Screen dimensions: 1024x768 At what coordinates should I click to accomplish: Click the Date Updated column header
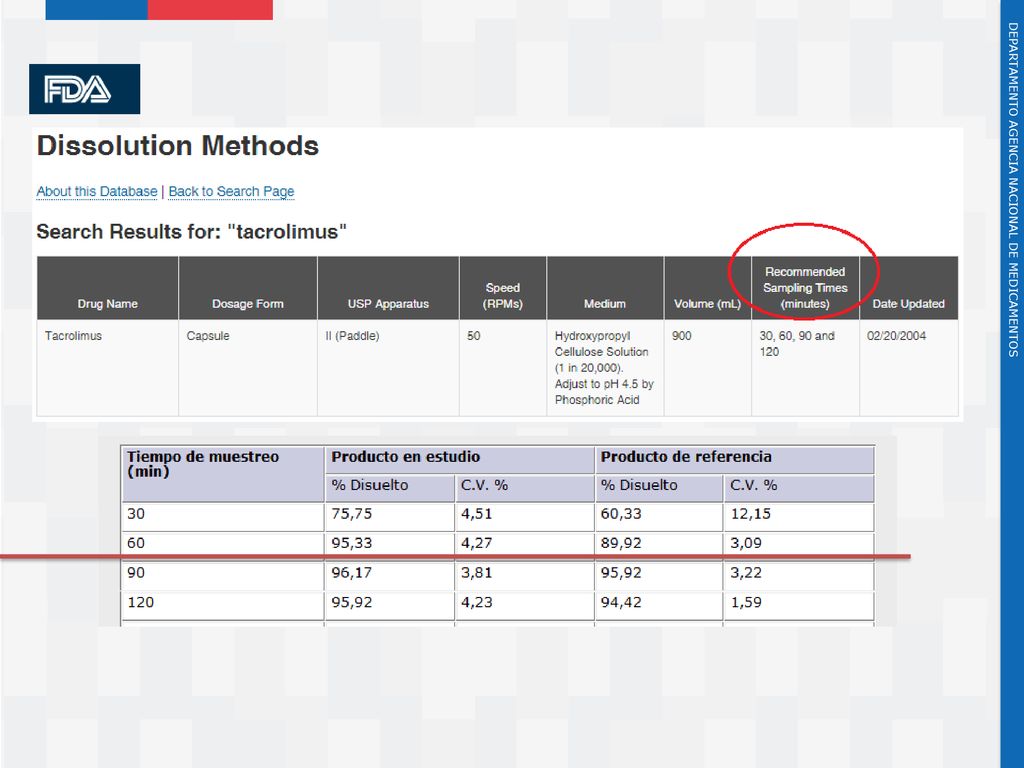tap(908, 288)
